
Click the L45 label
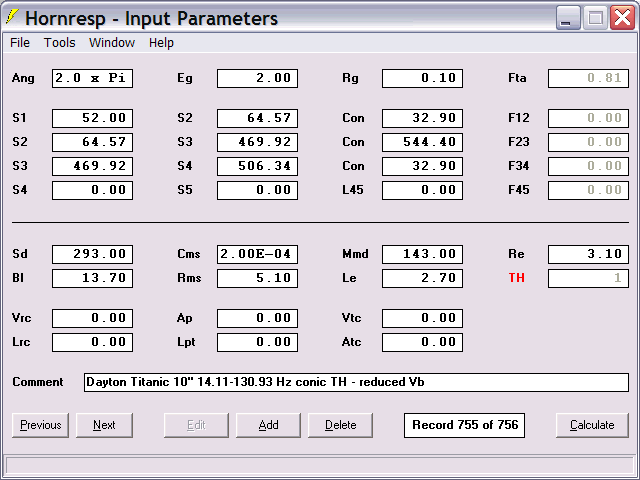pos(353,190)
